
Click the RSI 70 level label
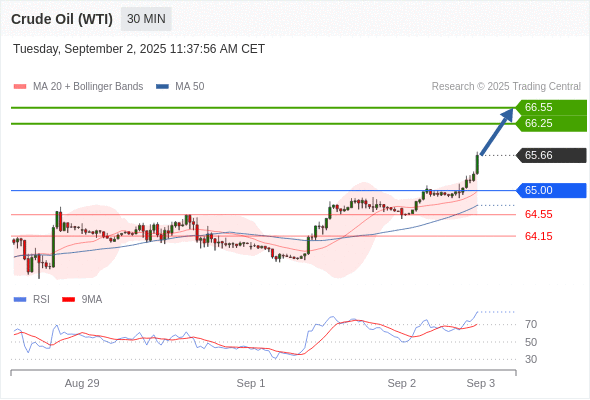coord(531,324)
